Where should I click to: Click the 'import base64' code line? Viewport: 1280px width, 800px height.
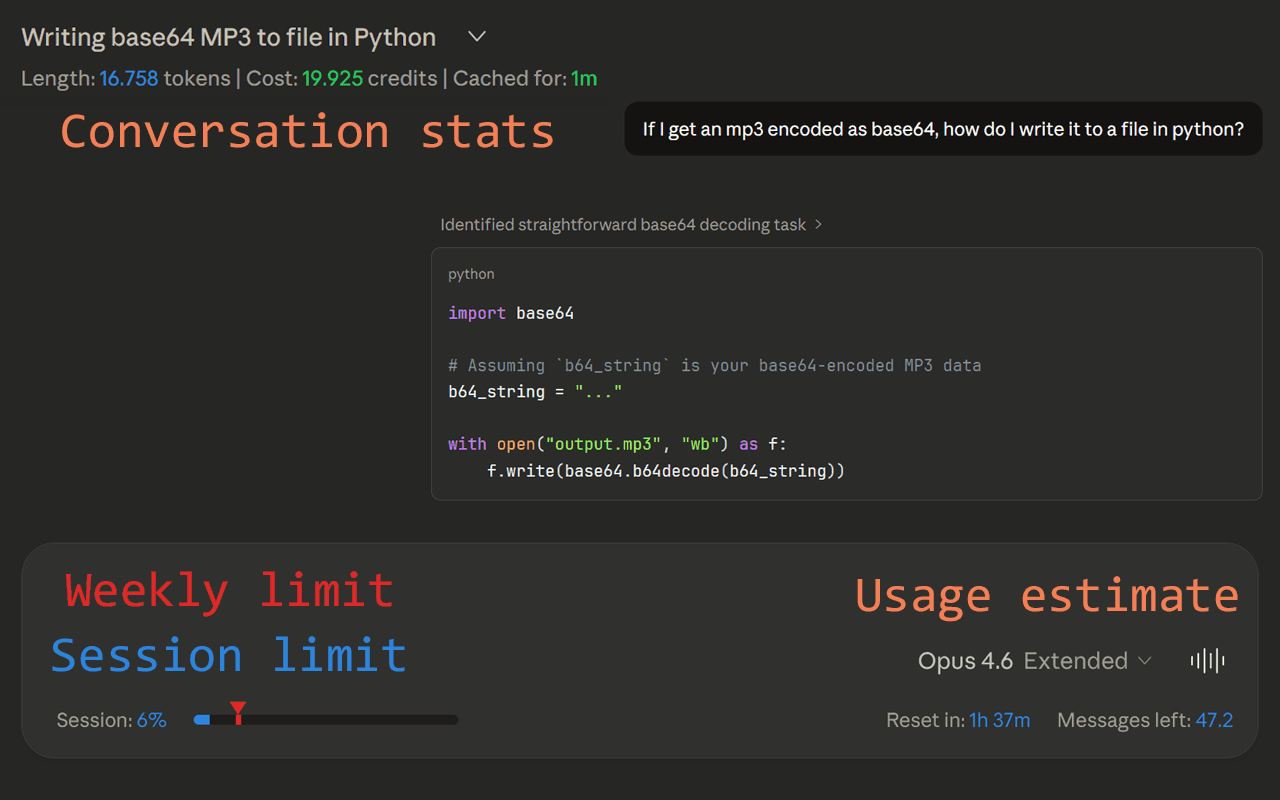(511, 313)
